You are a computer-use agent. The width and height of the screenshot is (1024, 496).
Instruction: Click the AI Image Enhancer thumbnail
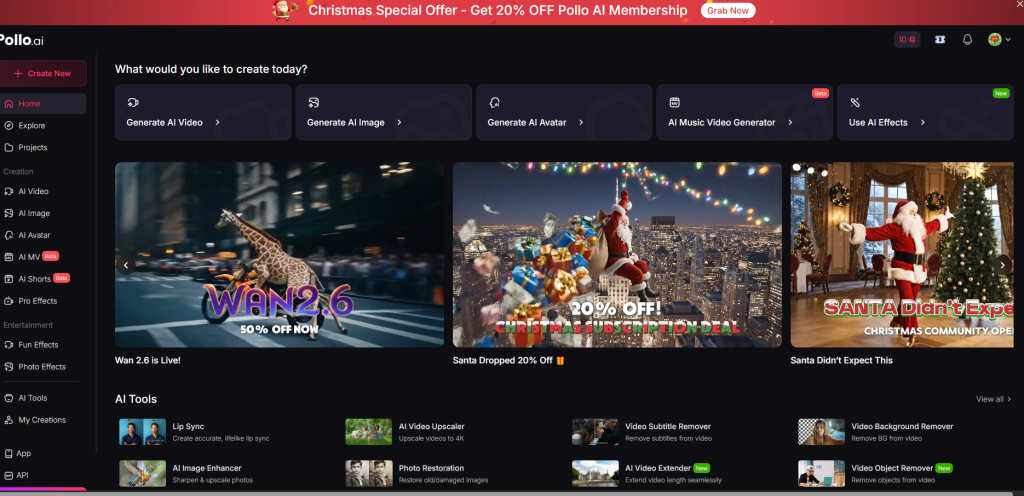142,474
